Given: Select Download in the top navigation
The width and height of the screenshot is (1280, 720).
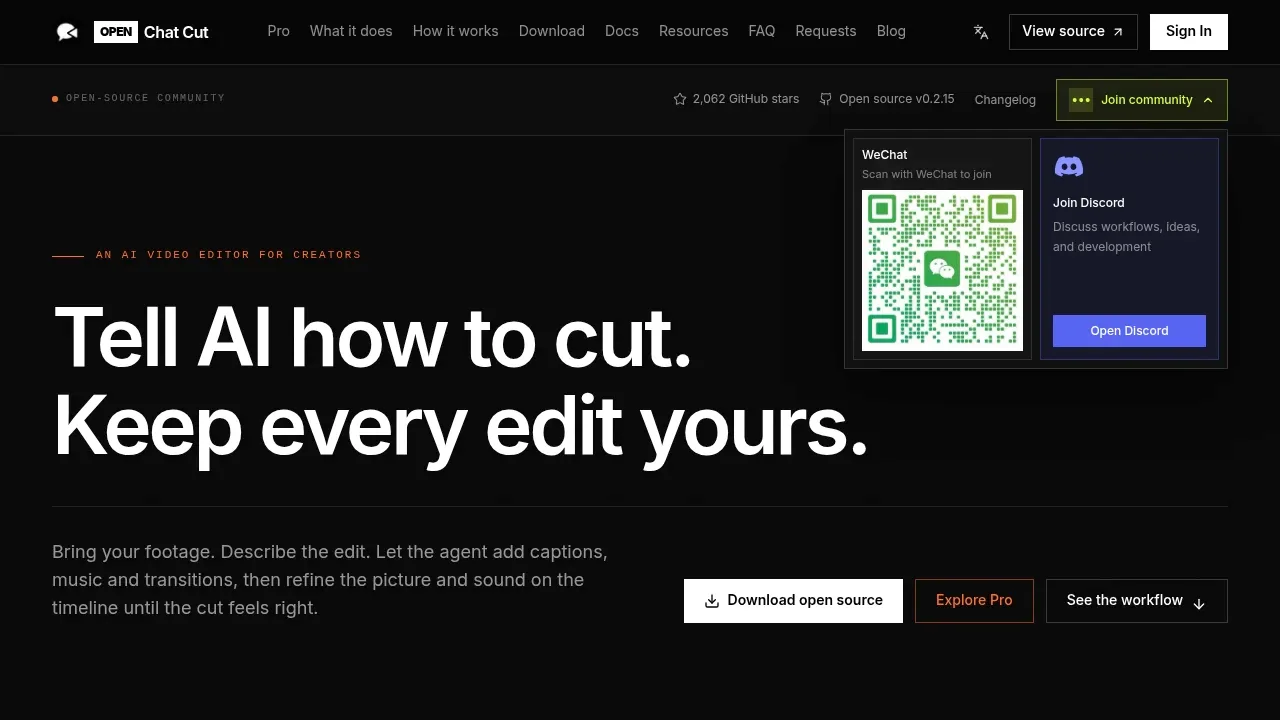Looking at the screenshot, I should tap(552, 31).
